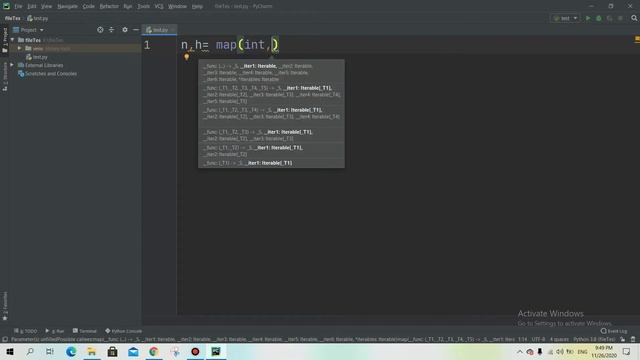Image resolution: width=640 pixels, height=360 pixels.
Task: Start debugging with the green bug icon
Action: [x=599, y=18]
